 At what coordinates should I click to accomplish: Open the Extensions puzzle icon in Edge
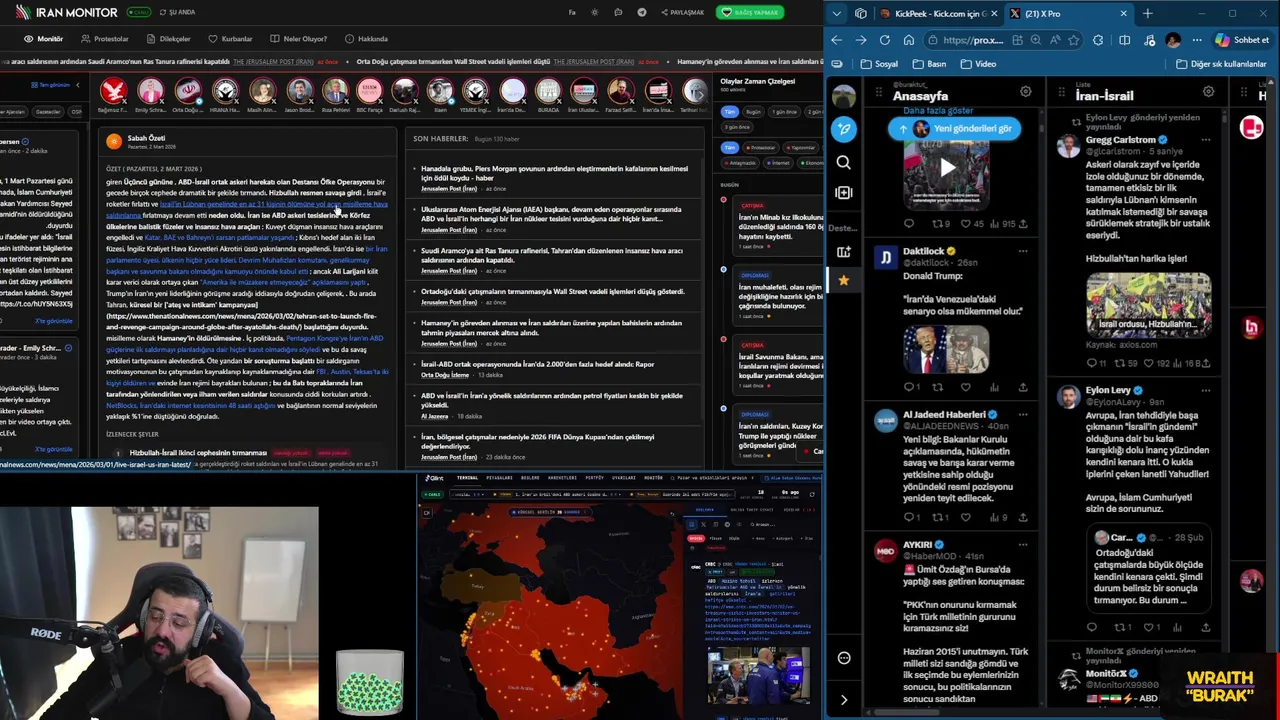click(x=1099, y=40)
